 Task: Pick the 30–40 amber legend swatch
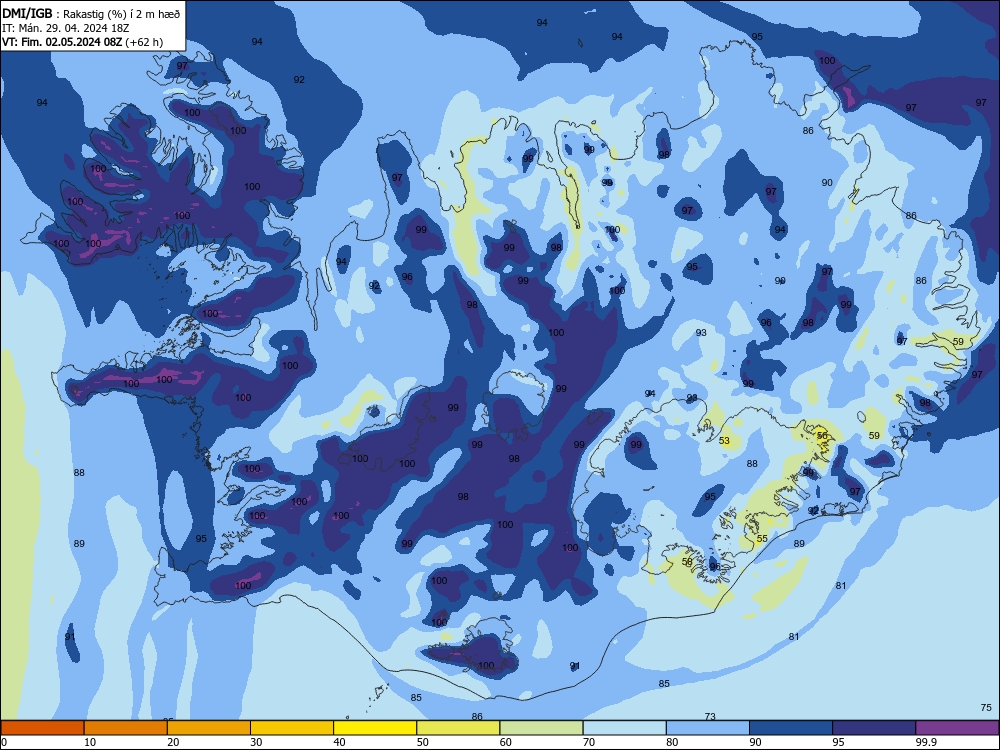[292, 728]
